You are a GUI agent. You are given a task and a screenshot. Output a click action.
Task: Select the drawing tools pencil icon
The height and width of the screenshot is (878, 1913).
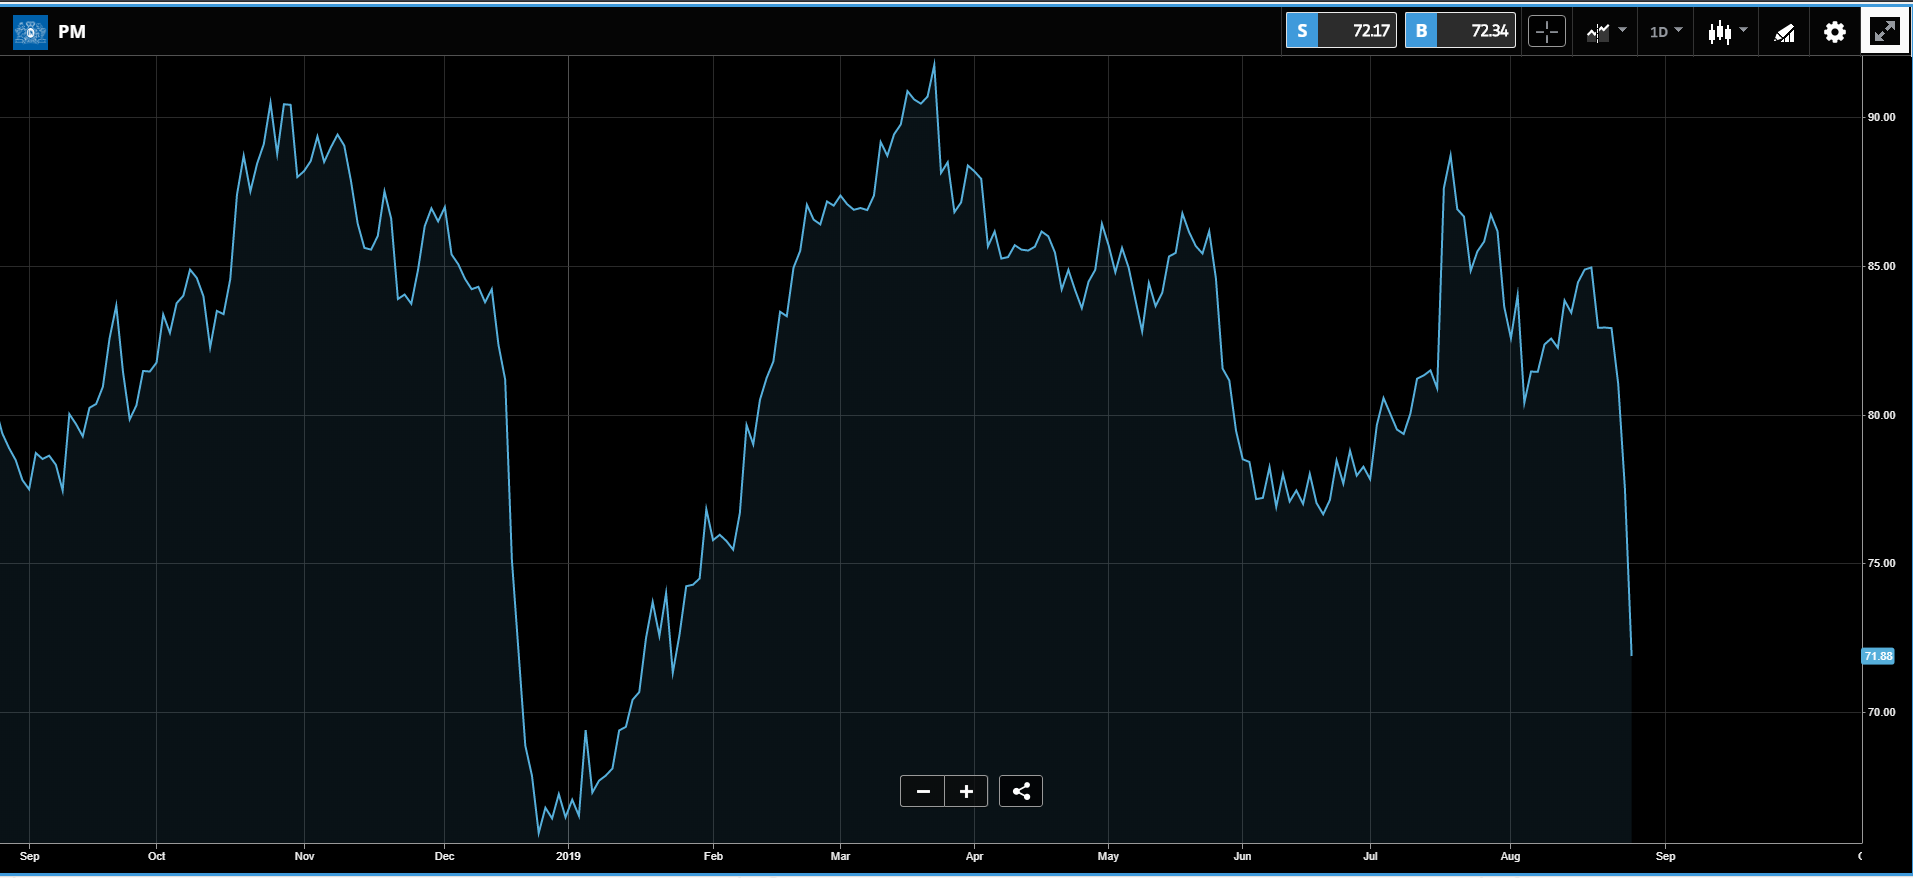[x=1784, y=33]
